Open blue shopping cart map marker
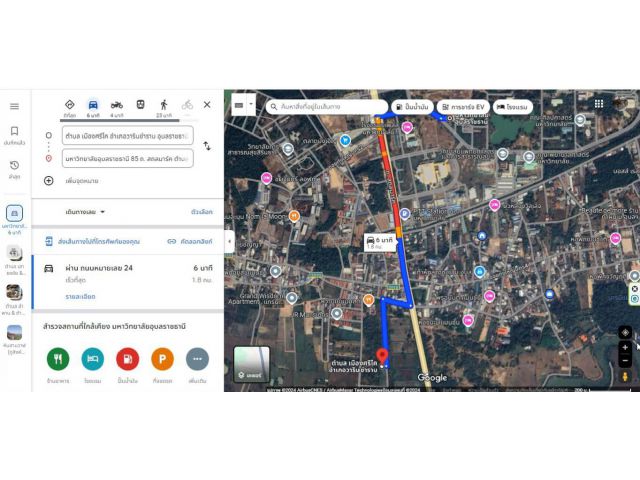Image resolution: width=640 pixels, height=480 pixels. pos(345,141)
